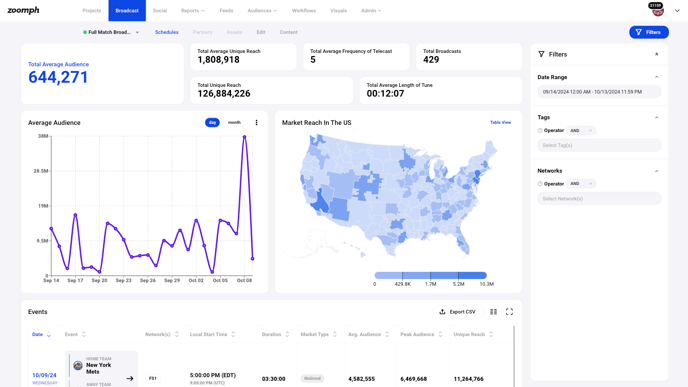Screen dimensions: 688x387
Task: Click the market reach color scale legend
Action: [x=430, y=276]
